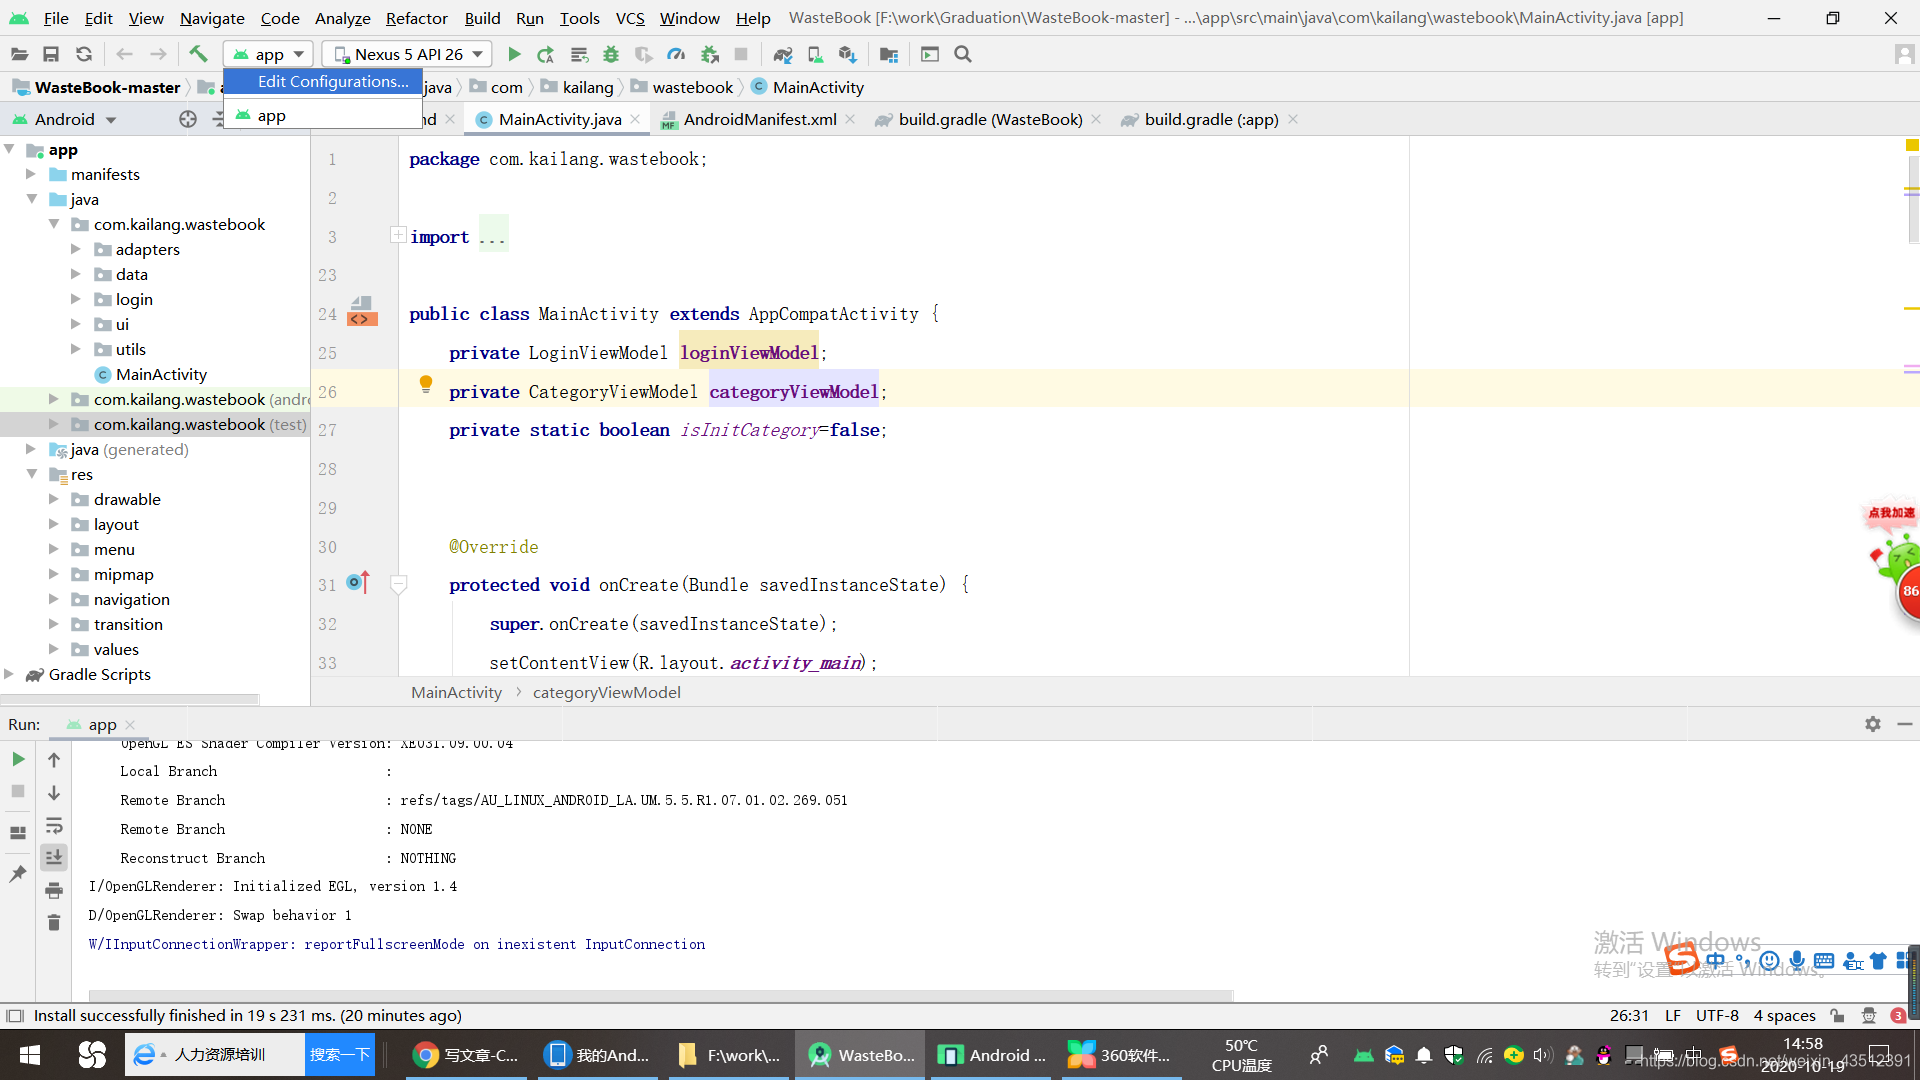Toggle soft-wrap in the Run console
The height and width of the screenshot is (1080, 1920).
[53, 826]
